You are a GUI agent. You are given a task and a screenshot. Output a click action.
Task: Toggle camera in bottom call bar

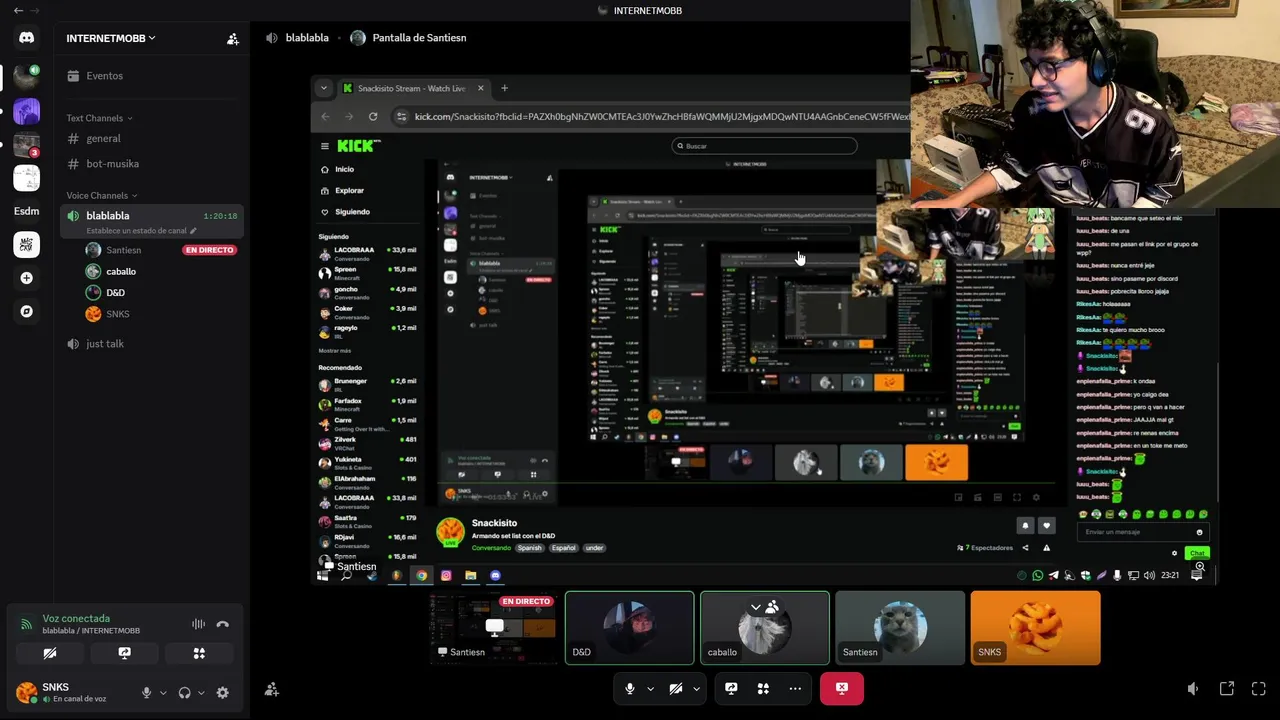pyautogui.click(x=675, y=688)
